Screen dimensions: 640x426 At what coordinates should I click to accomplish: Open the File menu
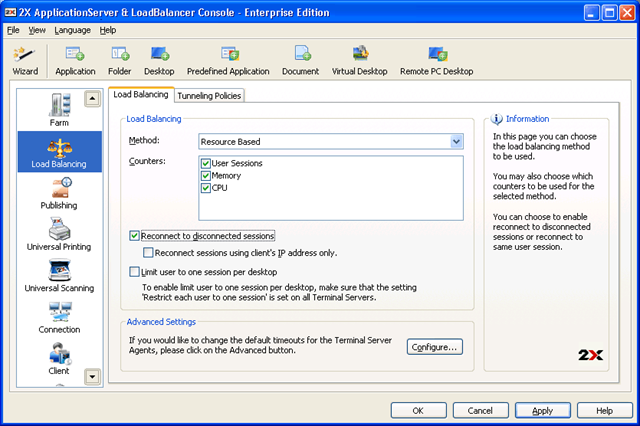pos(13,30)
